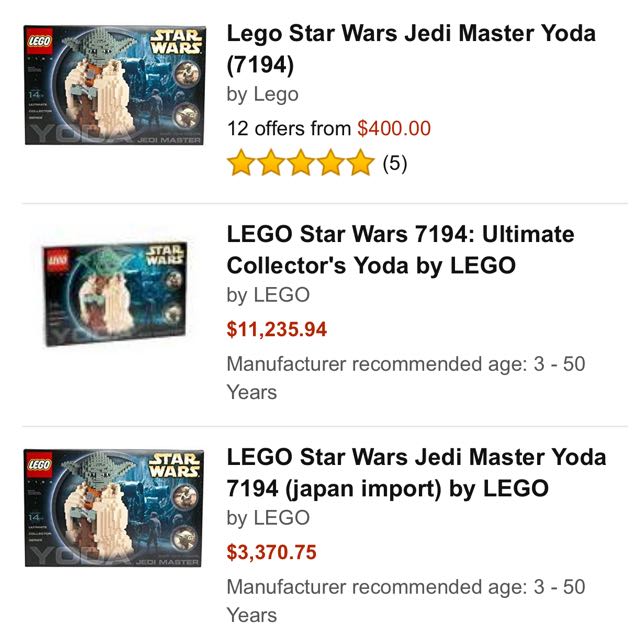Open the '12 offers from' link

point(290,128)
